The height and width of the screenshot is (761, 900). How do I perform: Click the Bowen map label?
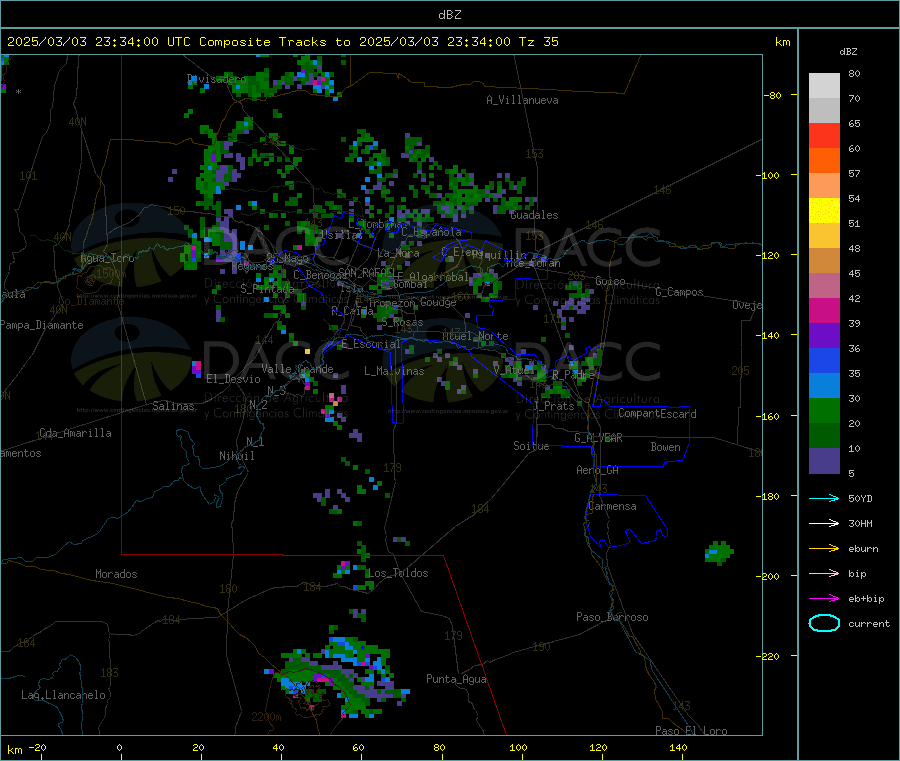(x=666, y=448)
